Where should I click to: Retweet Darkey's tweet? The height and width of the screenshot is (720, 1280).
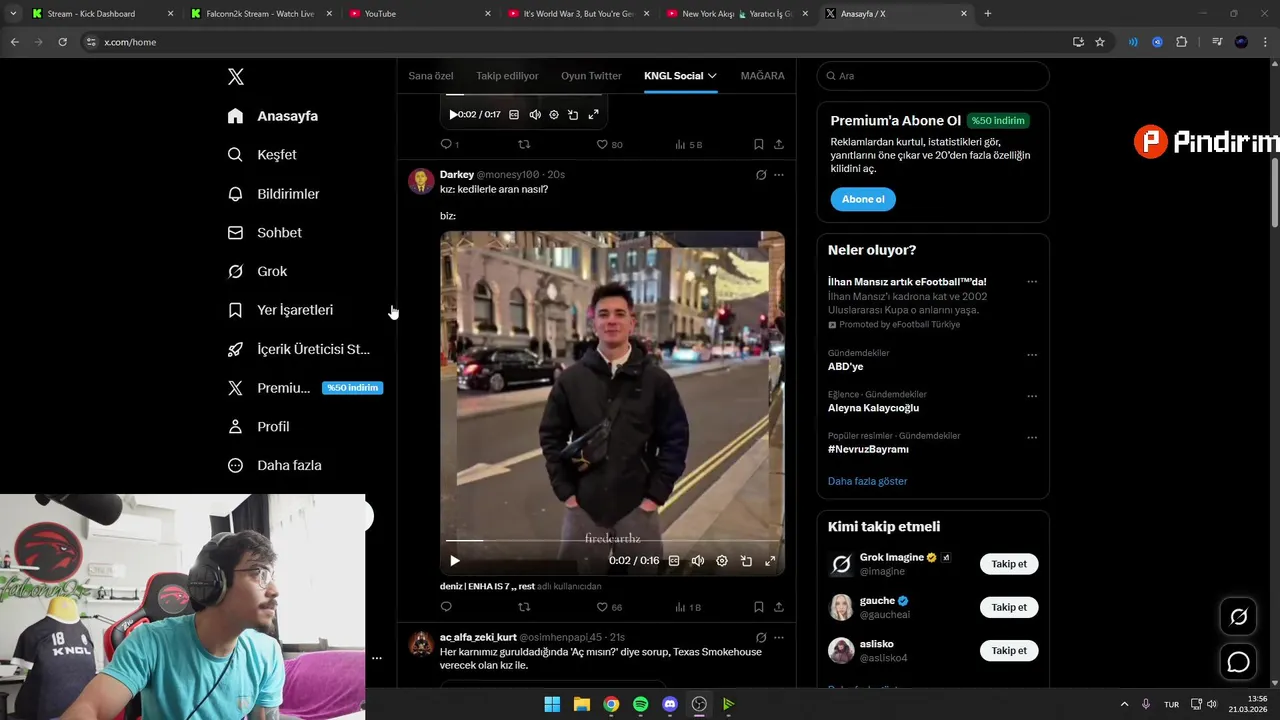tap(524, 607)
